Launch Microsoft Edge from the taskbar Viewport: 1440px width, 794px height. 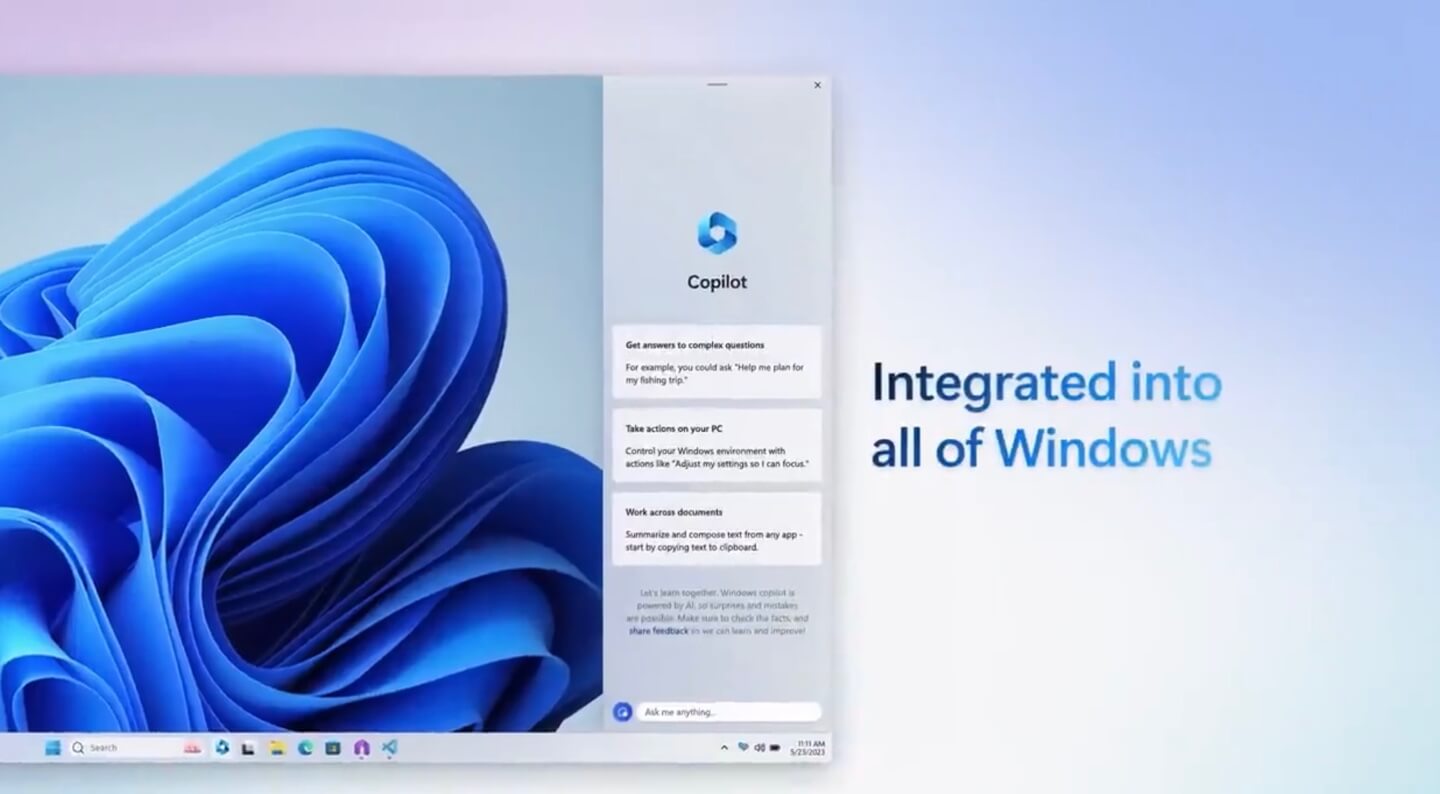click(x=305, y=747)
